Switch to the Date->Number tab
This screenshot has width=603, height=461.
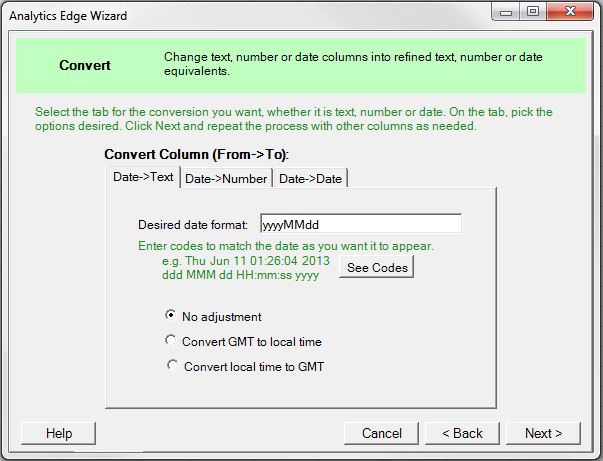point(226,178)
